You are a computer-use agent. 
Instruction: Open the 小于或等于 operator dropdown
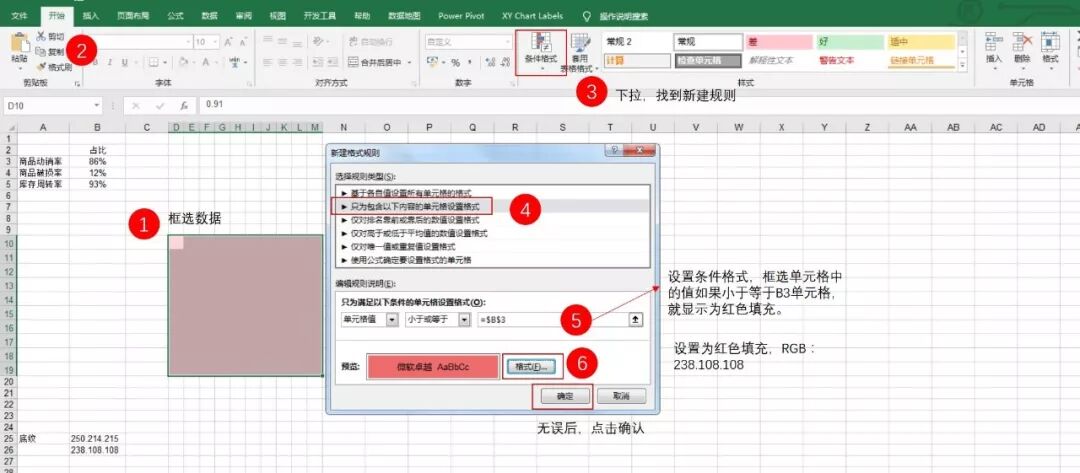click(x=465, y=319)
